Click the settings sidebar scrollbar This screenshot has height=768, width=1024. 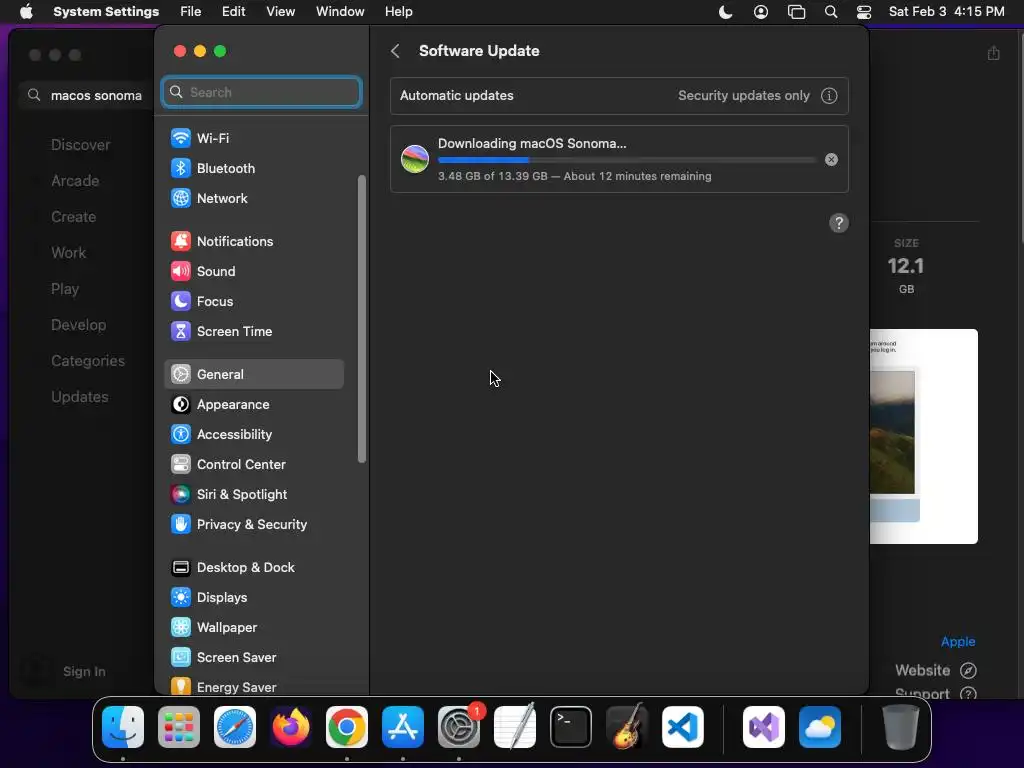click(x=362, y=319)
